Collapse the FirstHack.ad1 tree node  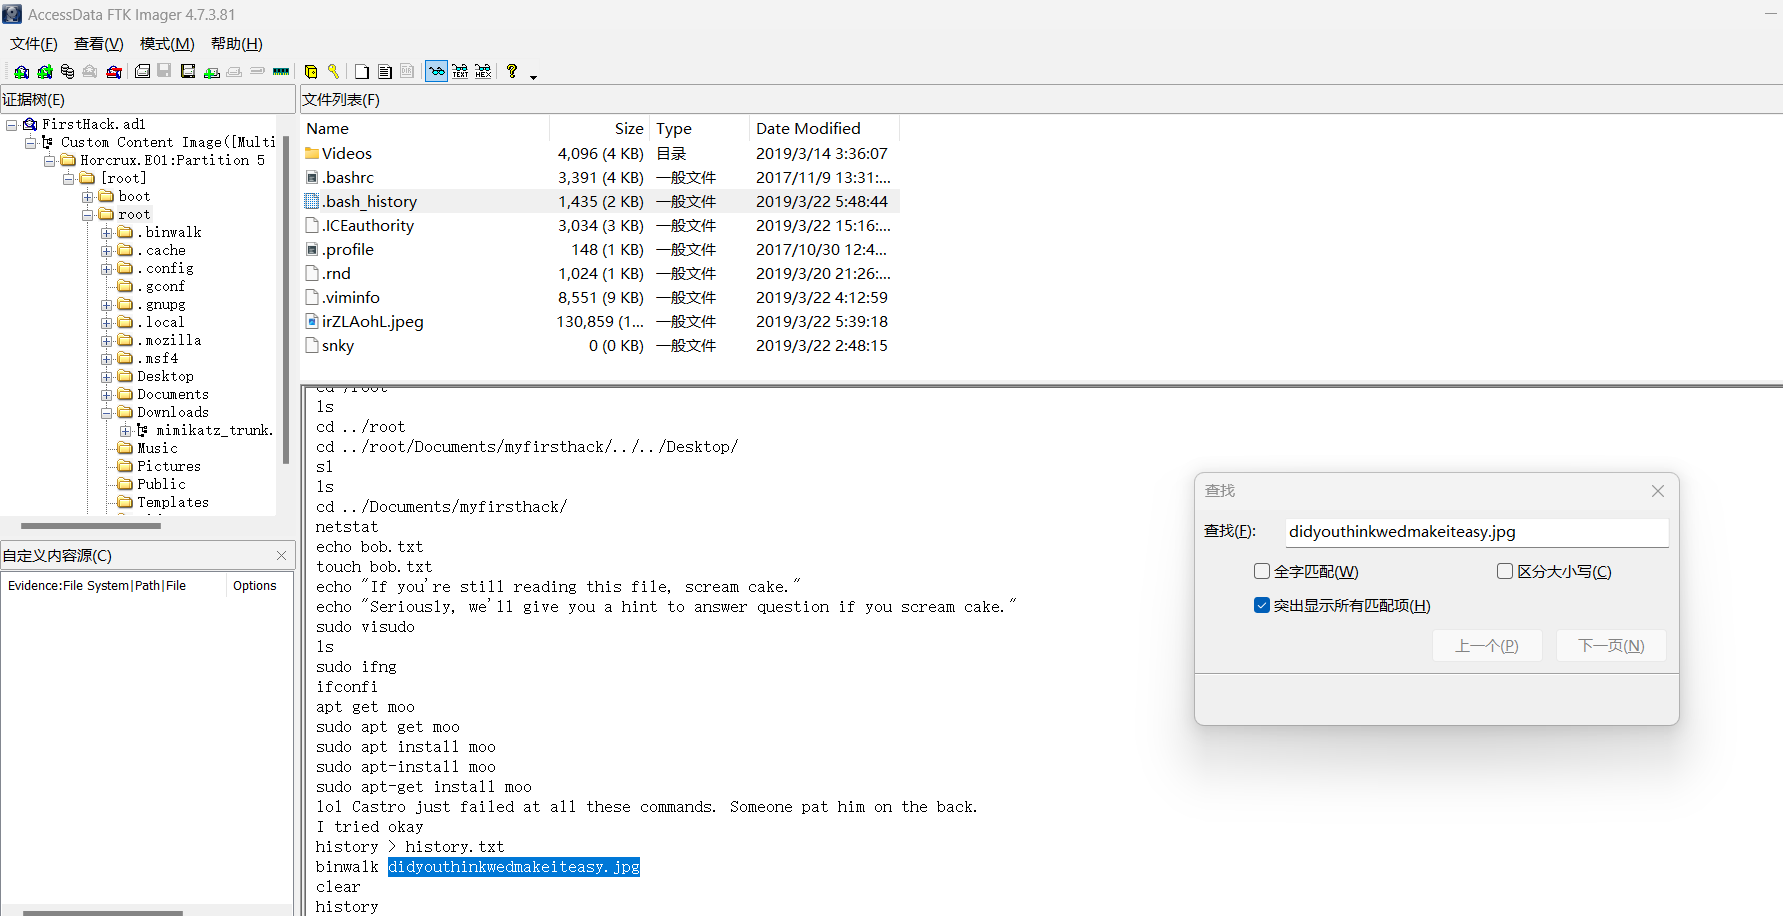tap(12, 125)
